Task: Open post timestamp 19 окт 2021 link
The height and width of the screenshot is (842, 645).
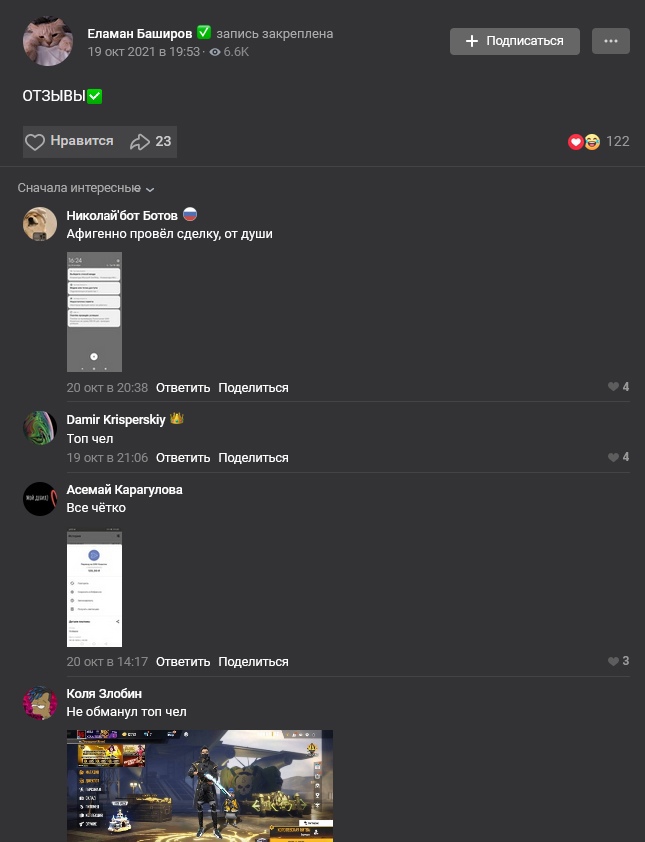Action: 143,52
